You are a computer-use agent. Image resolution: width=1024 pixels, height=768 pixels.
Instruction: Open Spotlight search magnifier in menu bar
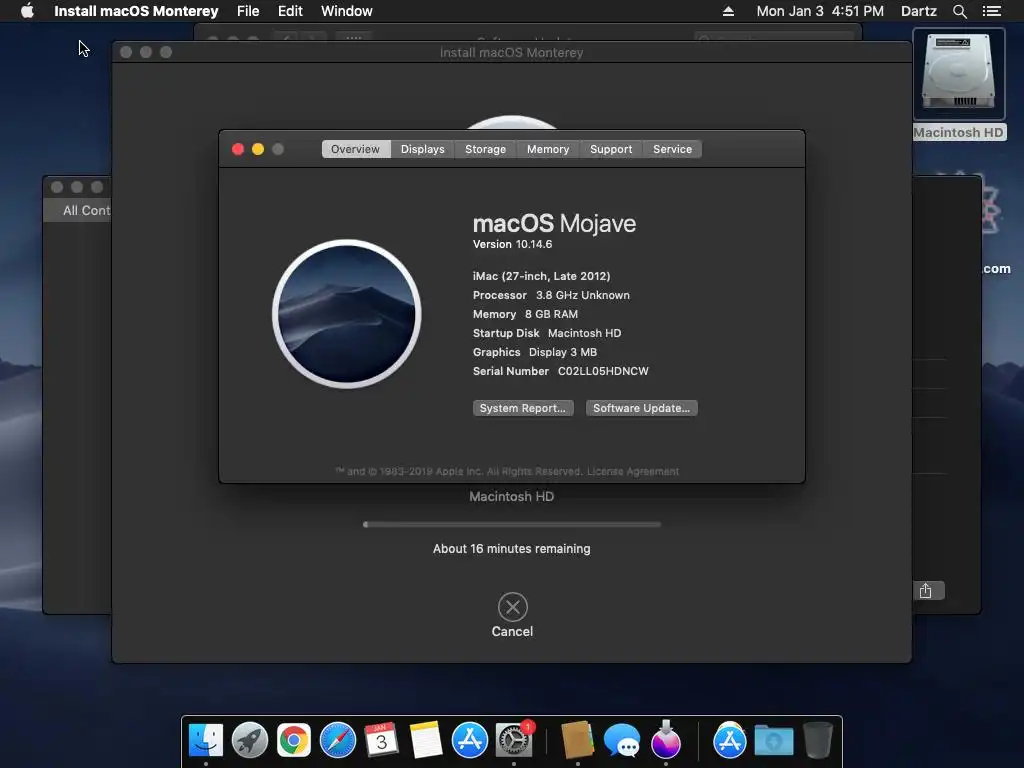point(959,11)
